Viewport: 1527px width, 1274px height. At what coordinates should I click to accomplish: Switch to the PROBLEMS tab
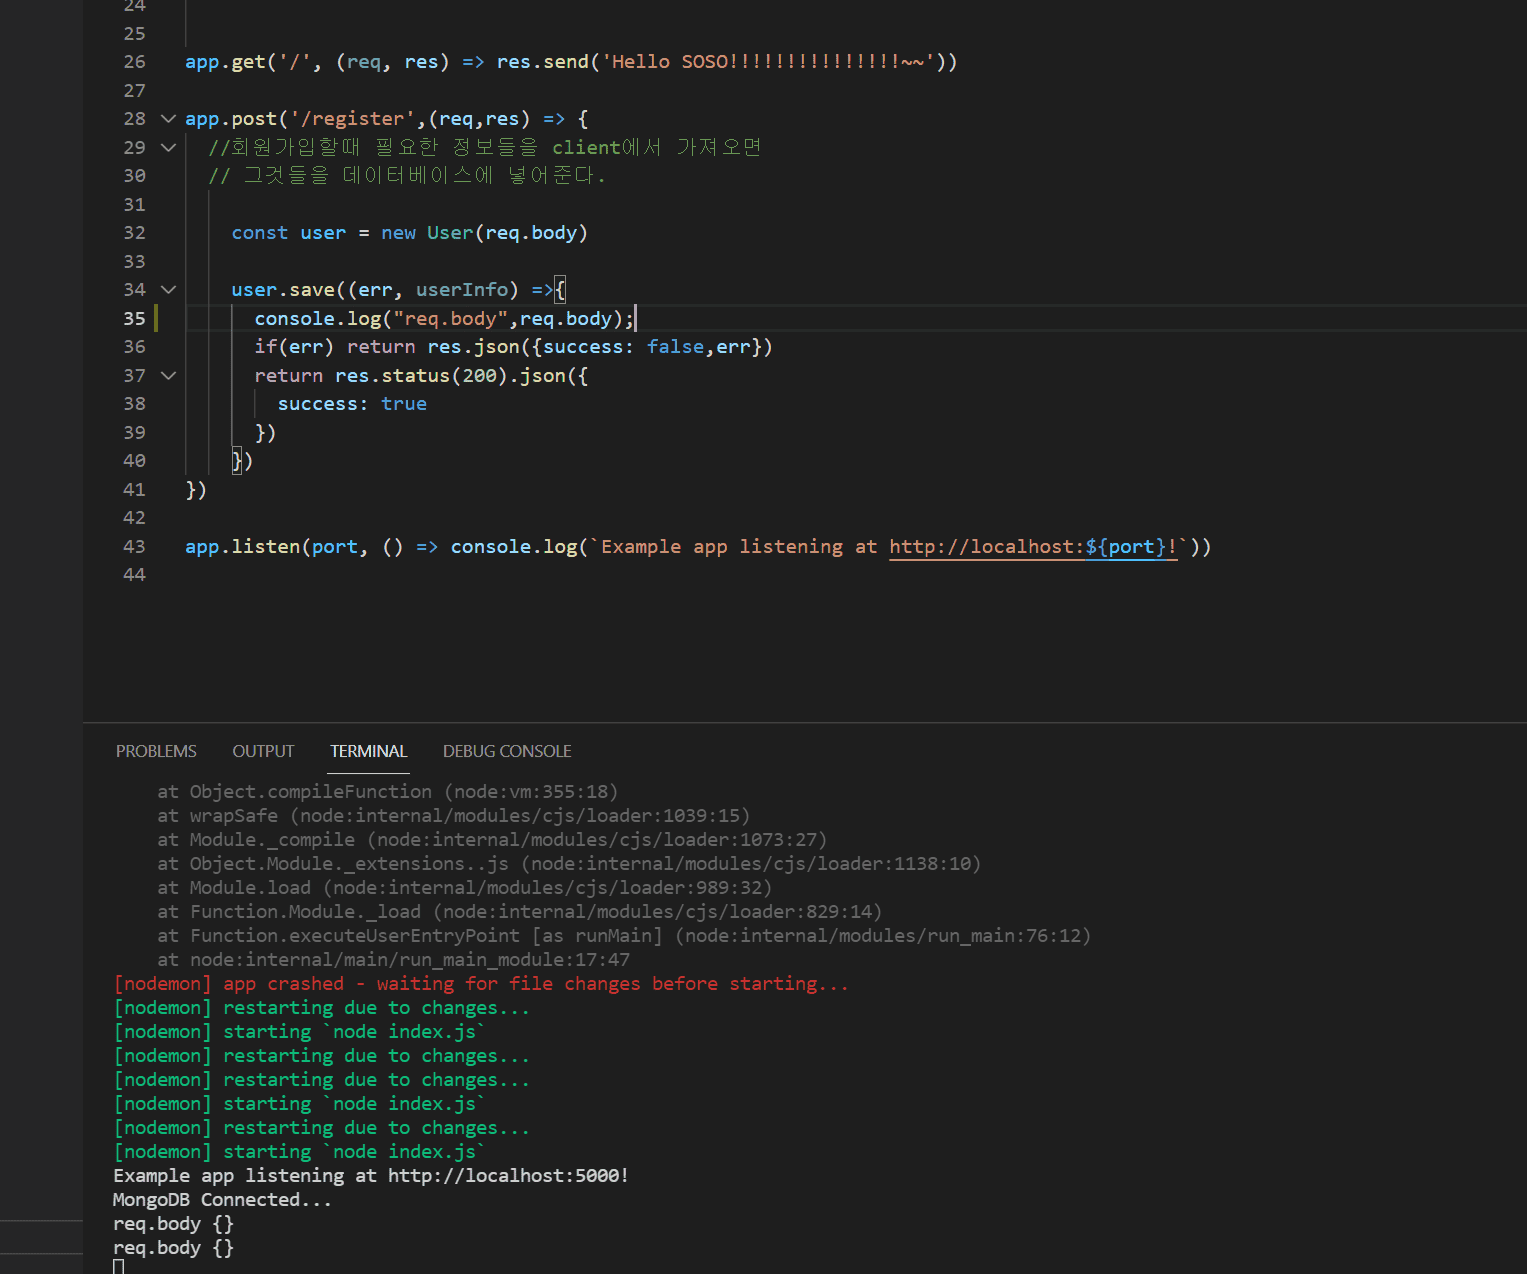(156, 751)
